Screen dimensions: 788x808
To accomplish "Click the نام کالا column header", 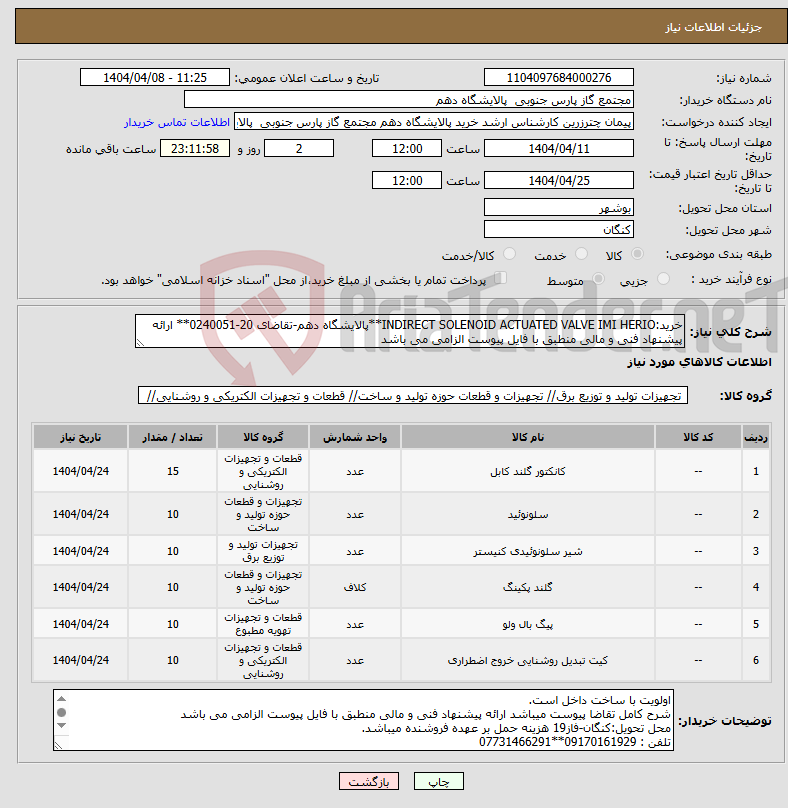I will [x=528, y=437].
